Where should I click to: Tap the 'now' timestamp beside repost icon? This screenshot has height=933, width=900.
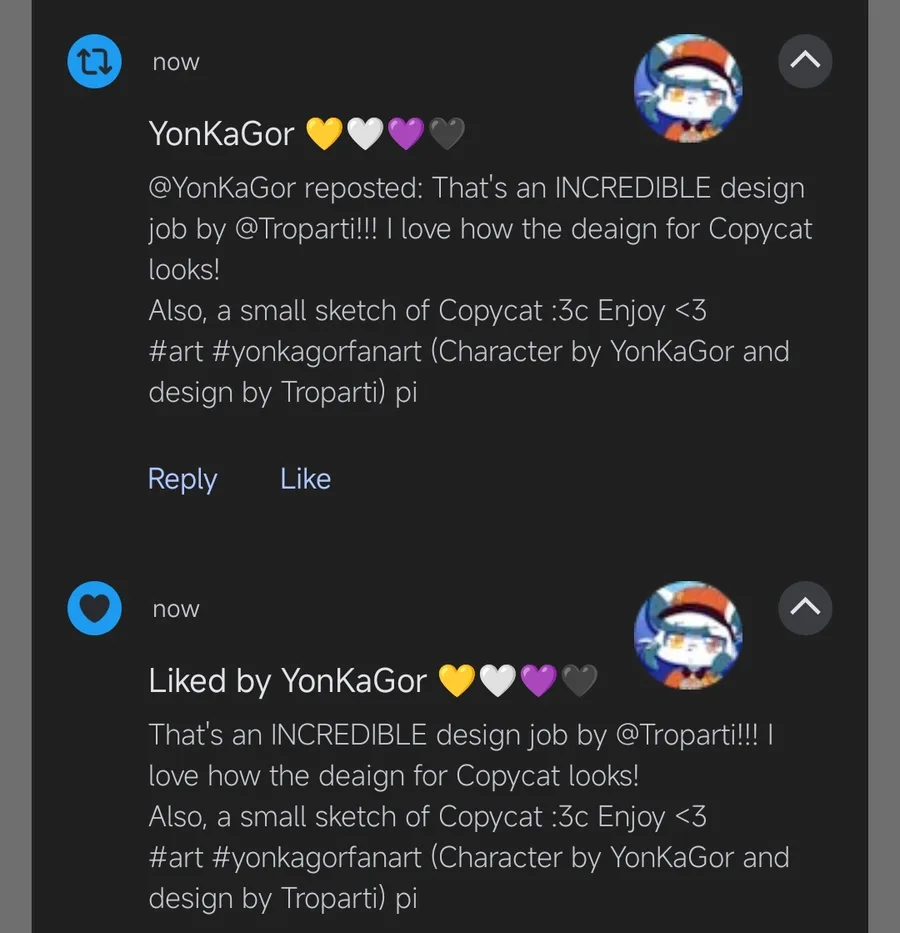(176, 62)
